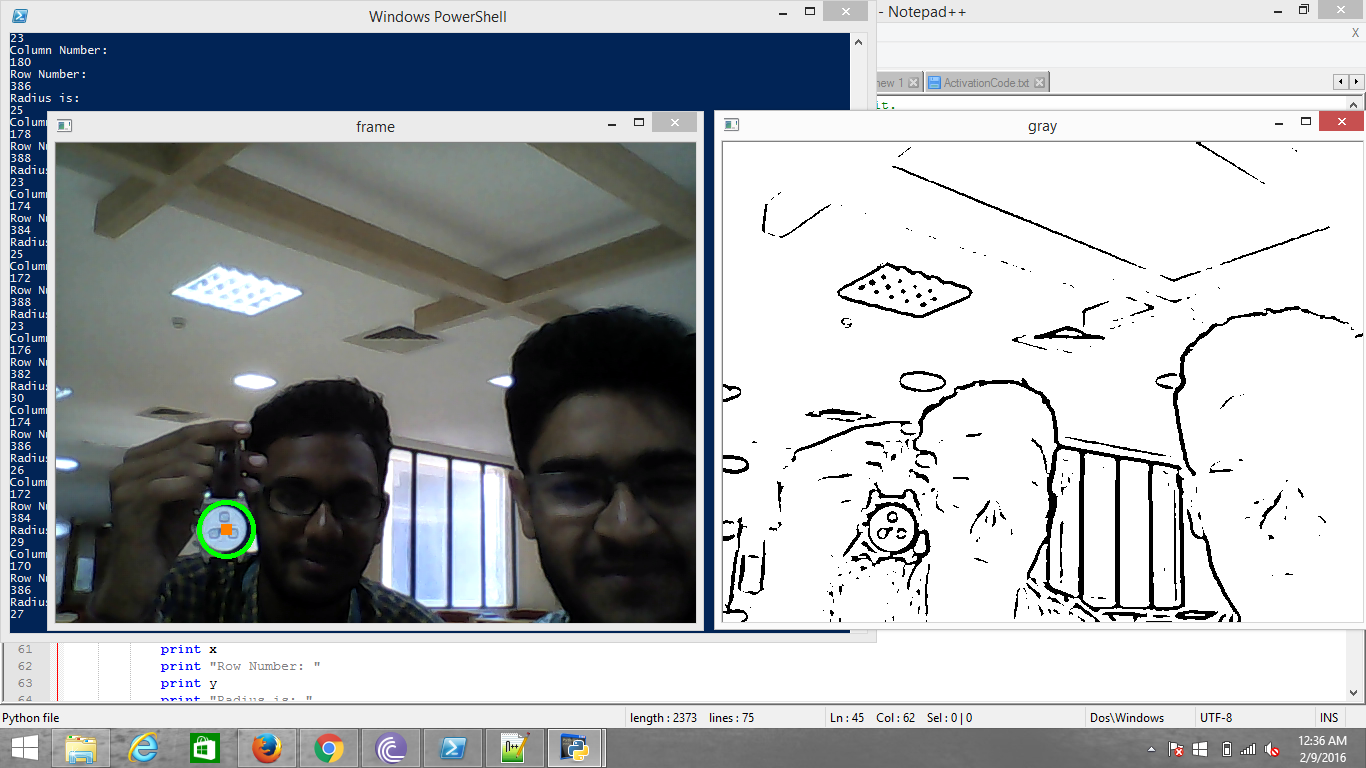Switch to the new 1 tab
1366x768 pixels.
click(x=892, y=82)
